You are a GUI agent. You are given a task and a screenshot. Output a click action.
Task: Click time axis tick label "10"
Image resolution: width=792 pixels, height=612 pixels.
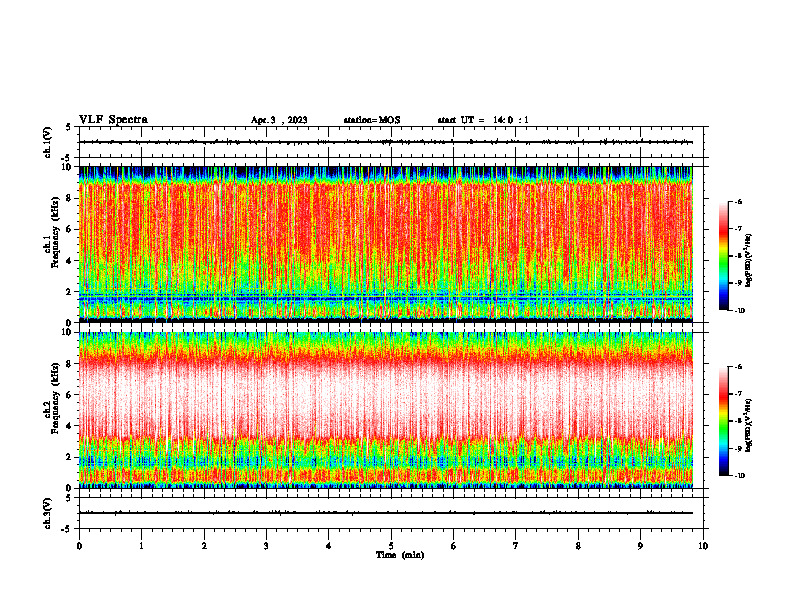point(703,546)
